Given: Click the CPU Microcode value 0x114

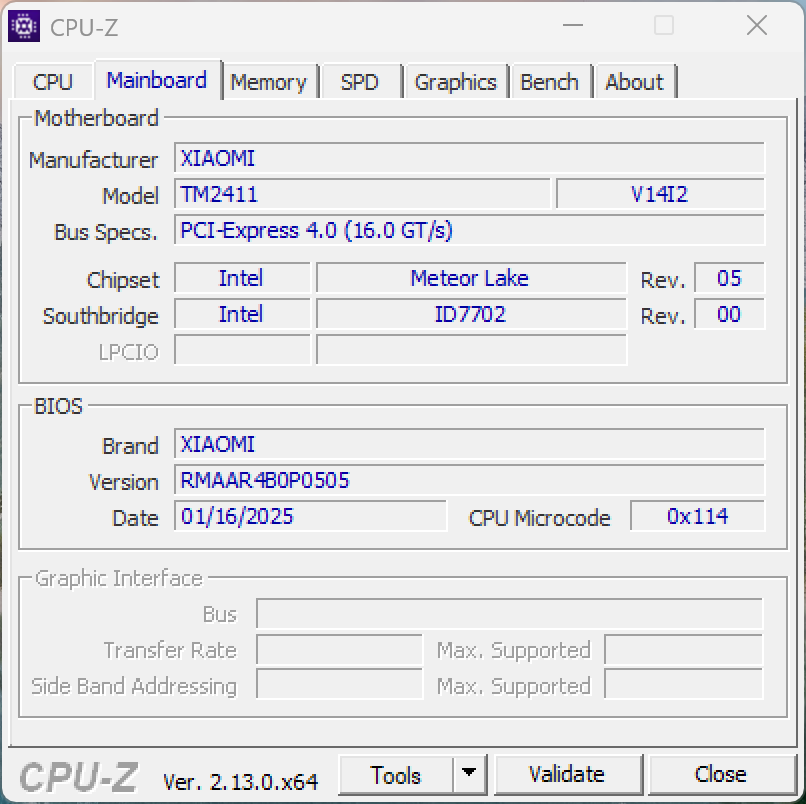Looking at the screenshot, I should (x=698, y=516).
